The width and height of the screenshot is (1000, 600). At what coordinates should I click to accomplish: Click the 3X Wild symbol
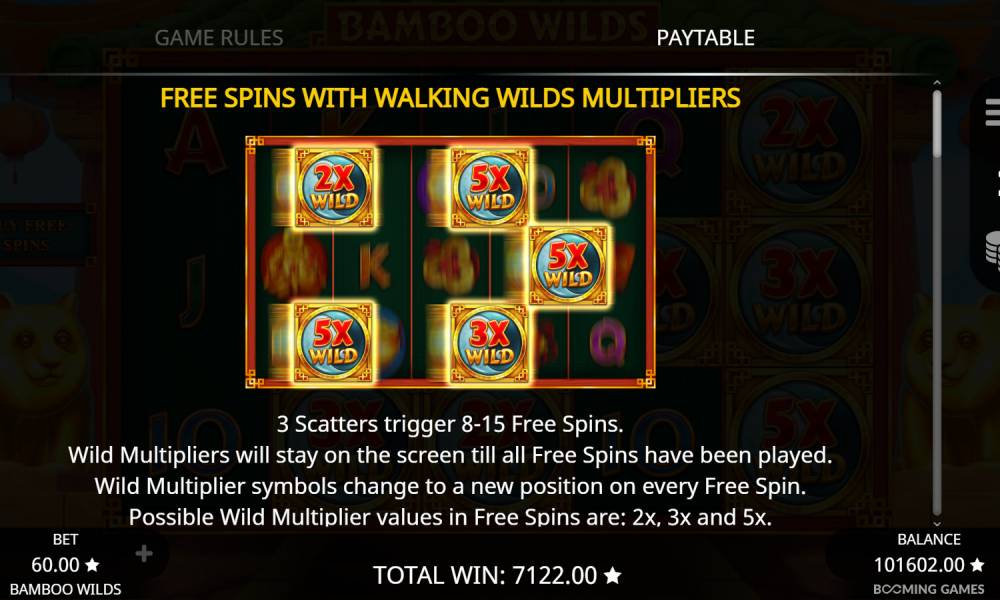coord(490,342)
